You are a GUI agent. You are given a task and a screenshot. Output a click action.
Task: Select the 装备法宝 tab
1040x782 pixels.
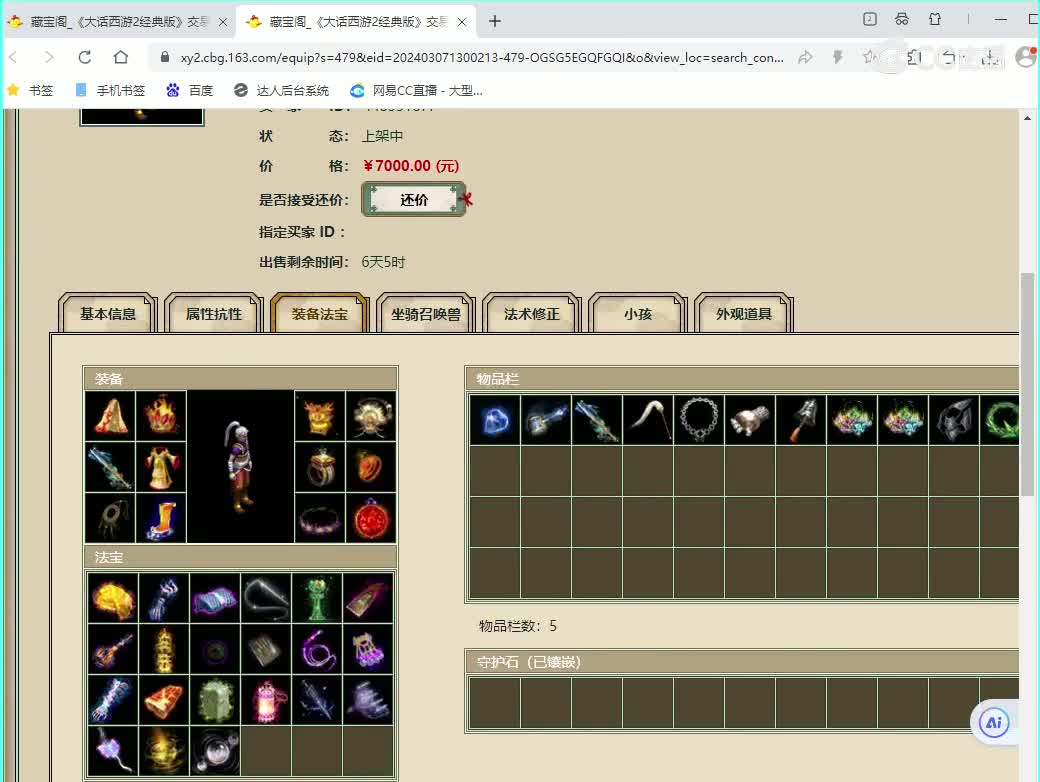pyautogui.click(x=320, y=313)
